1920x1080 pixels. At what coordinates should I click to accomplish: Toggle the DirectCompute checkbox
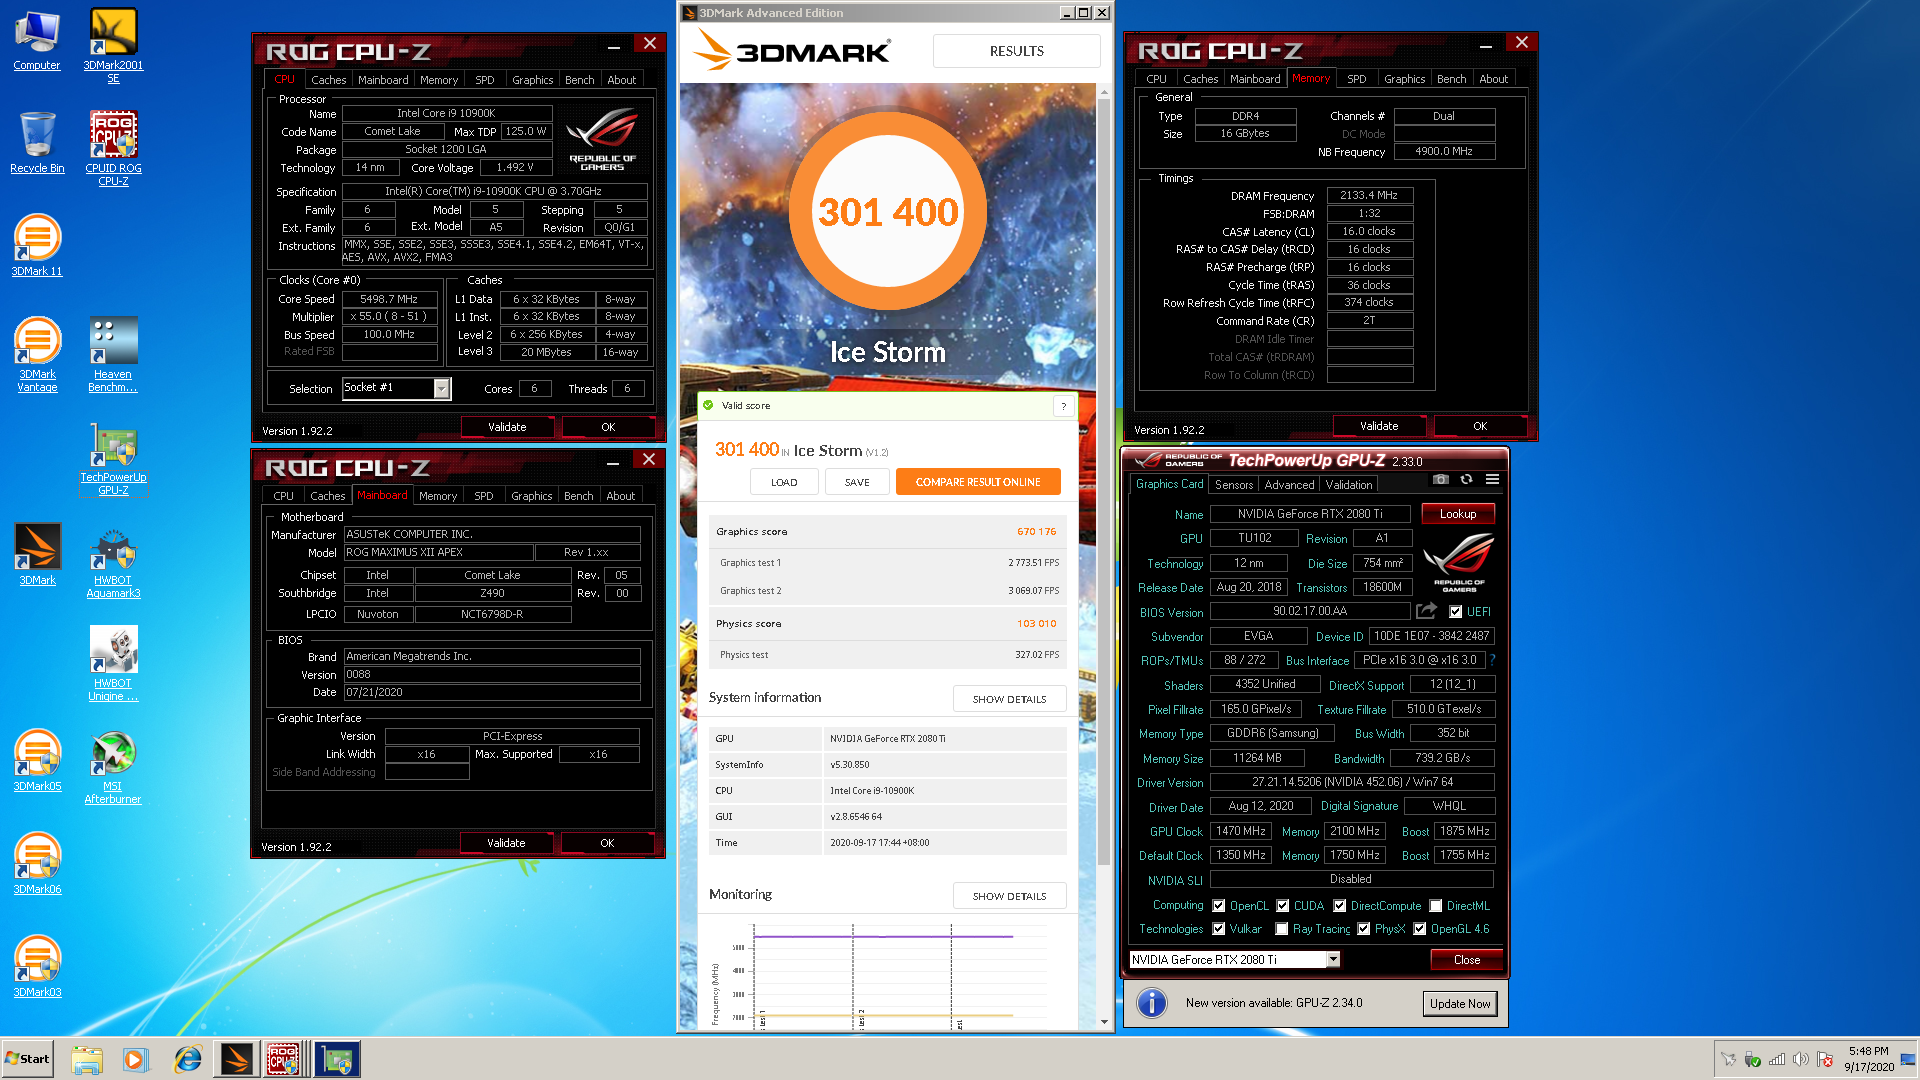(x=1339, y=906)
